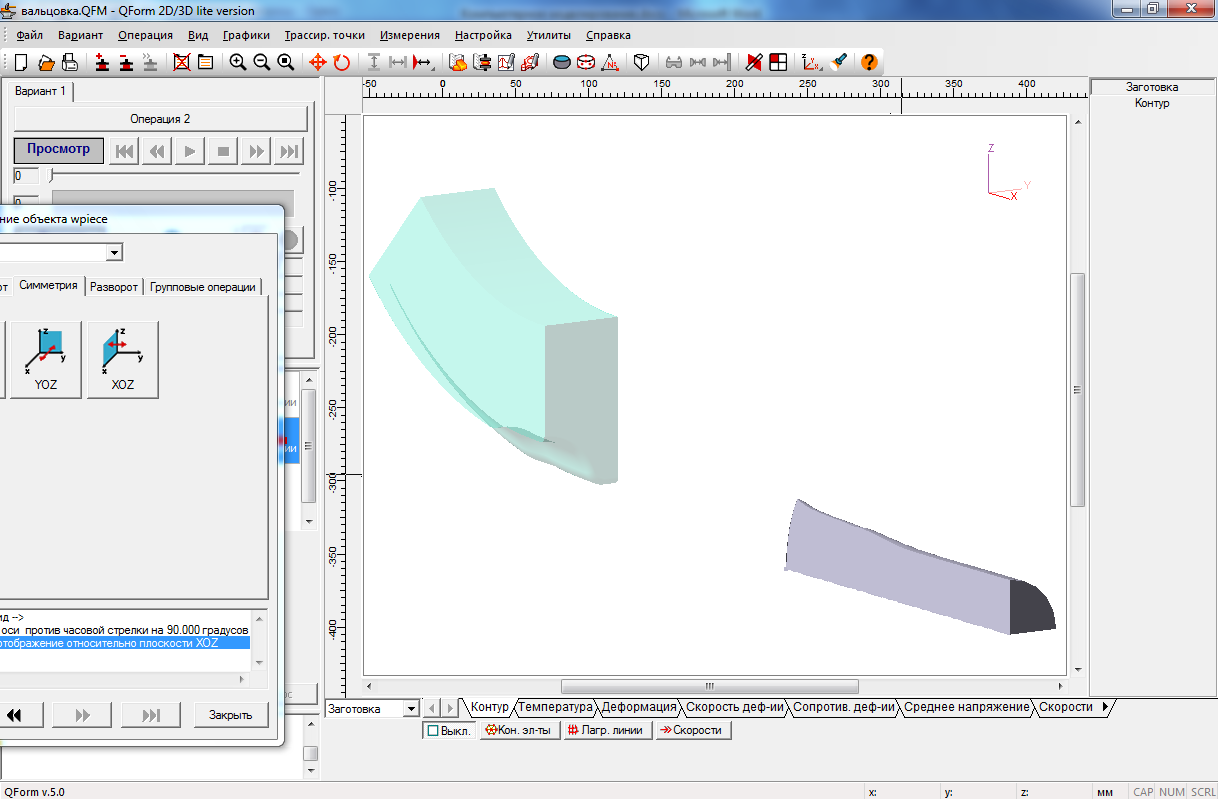Click the greyed binoculars toolbar icon
1218x800 pixels.
click(x=674, y=62)
